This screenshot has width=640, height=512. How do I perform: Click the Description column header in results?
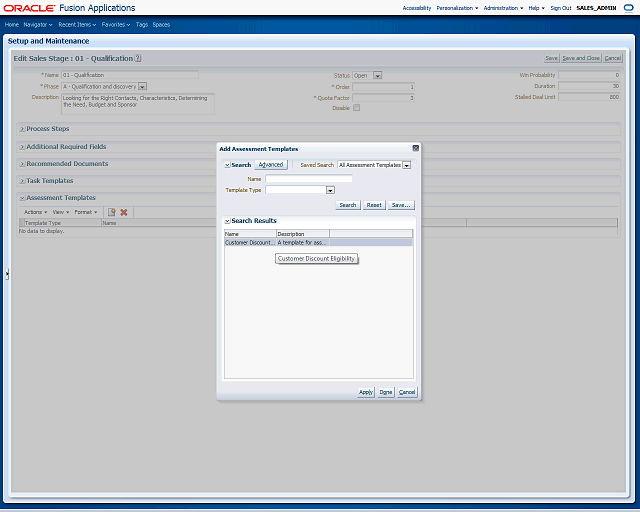[303, 234]
